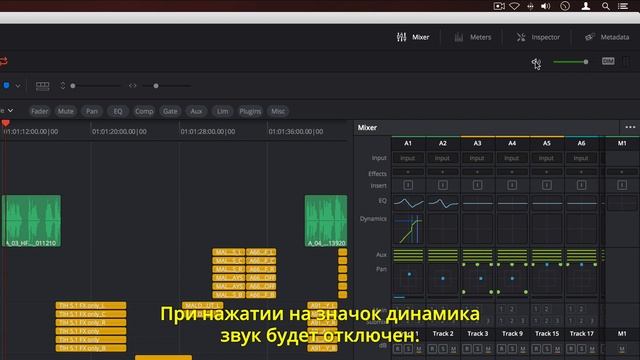The image size is (640, 360).
Task: Toggle Gate automation button
Action: click(x=170, y=111)
